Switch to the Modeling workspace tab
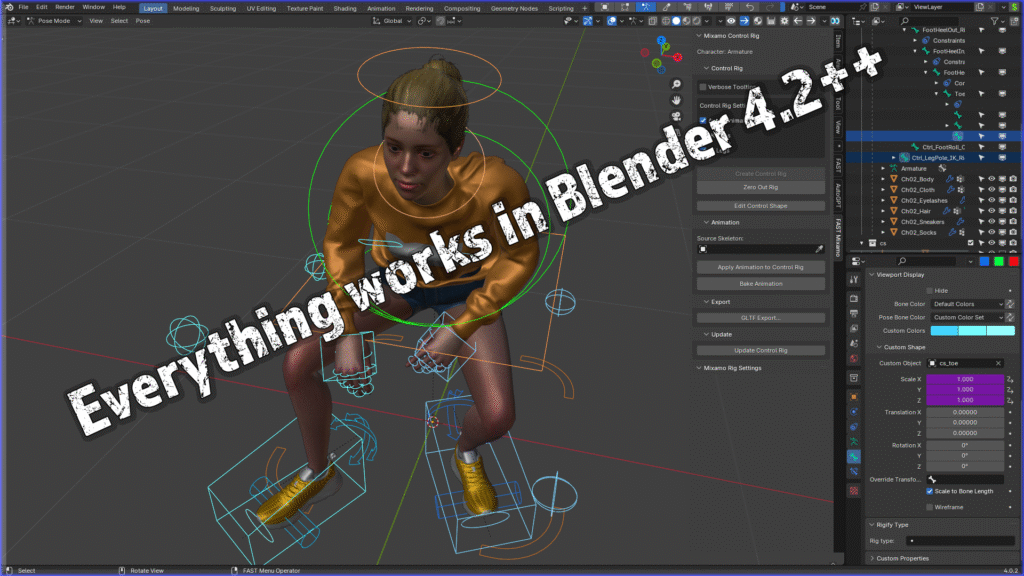Viewport: 1024px width, 576px height. [186, 8]
